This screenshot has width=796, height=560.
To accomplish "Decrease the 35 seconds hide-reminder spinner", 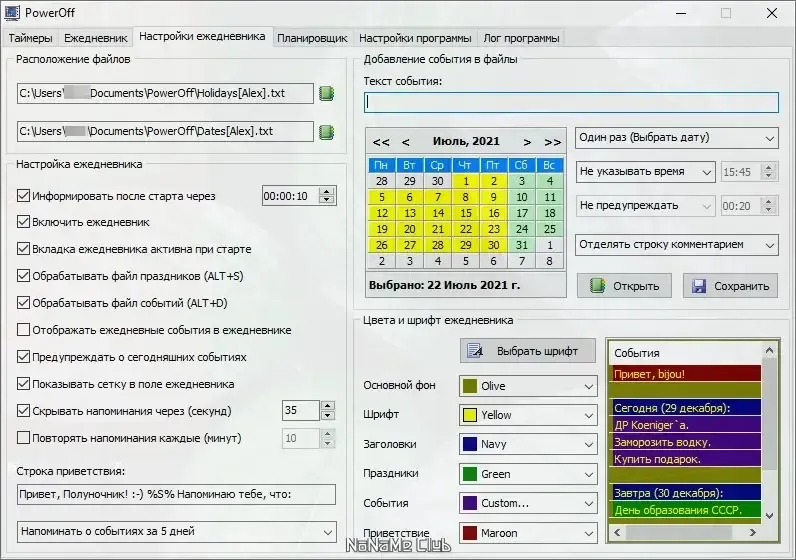I will [327, 415].
